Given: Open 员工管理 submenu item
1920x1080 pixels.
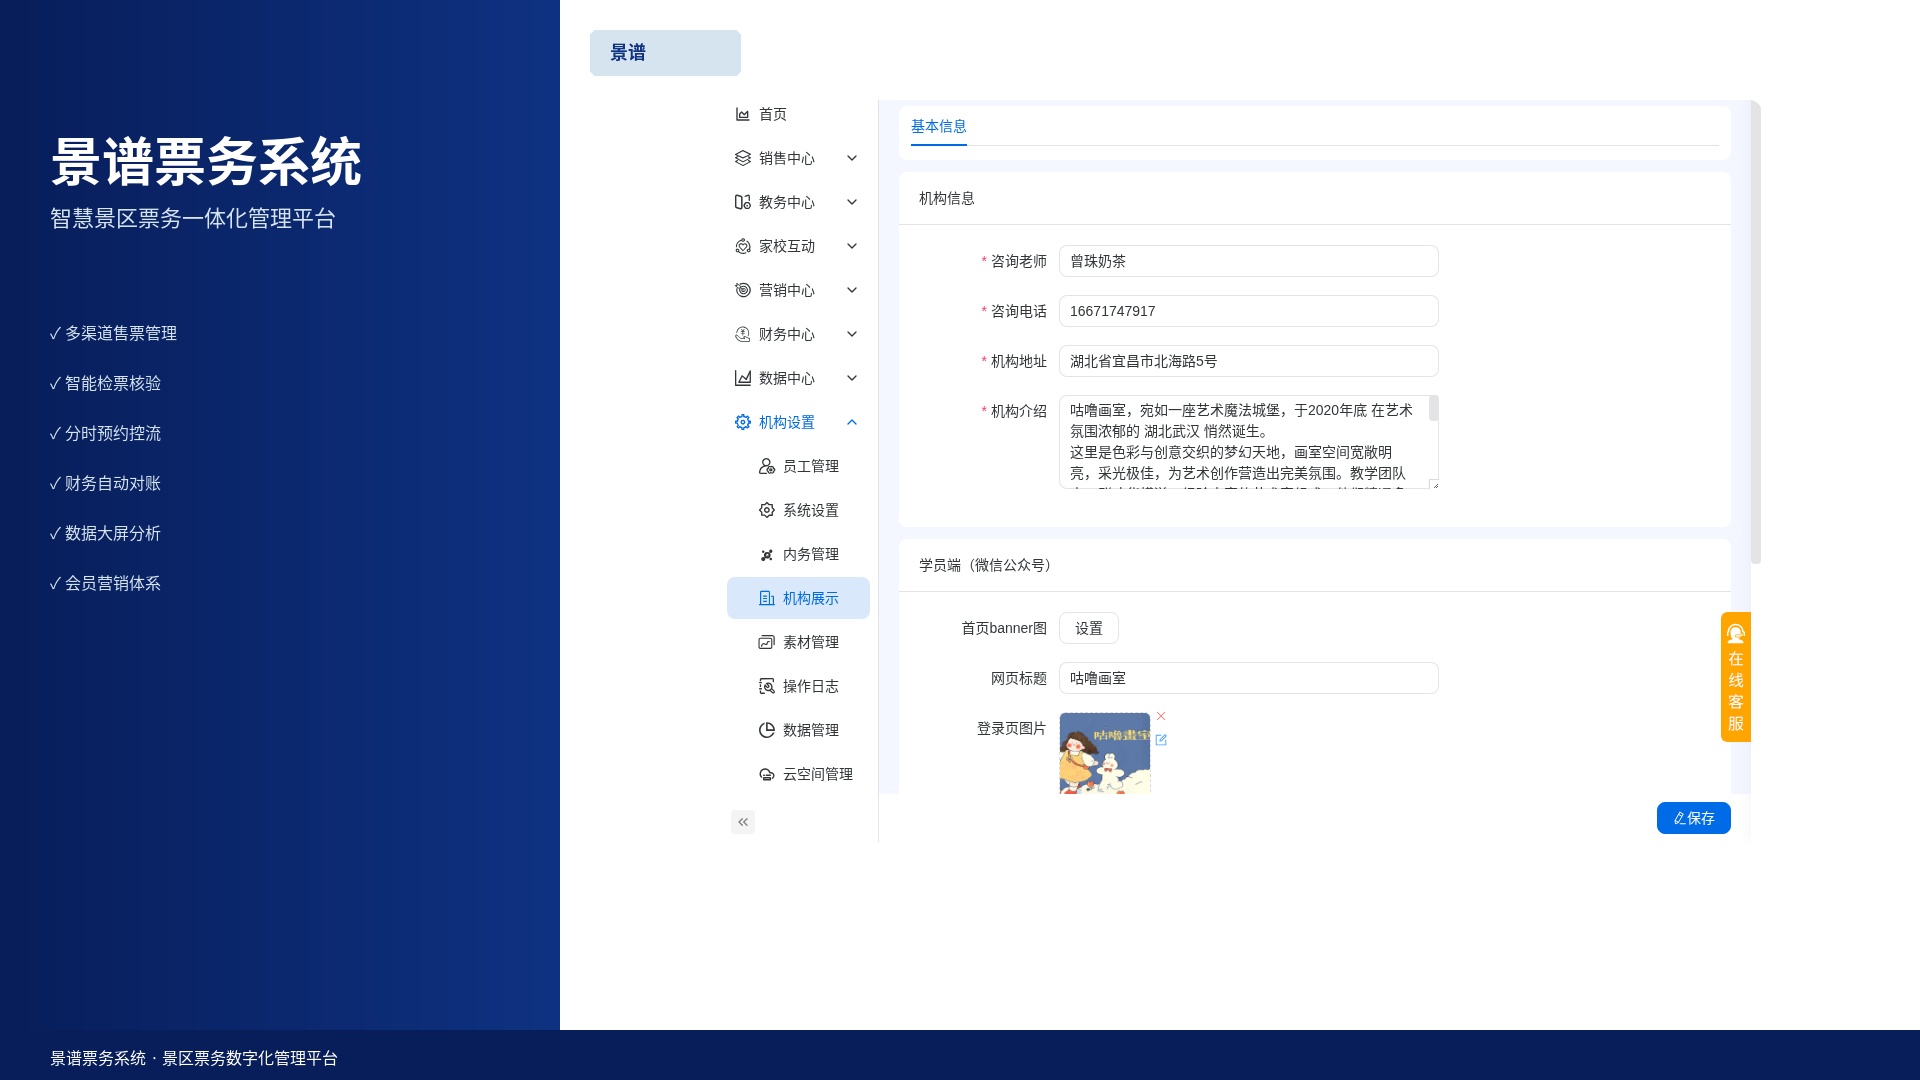Looking at the screenshot, I should pos(798,466).
